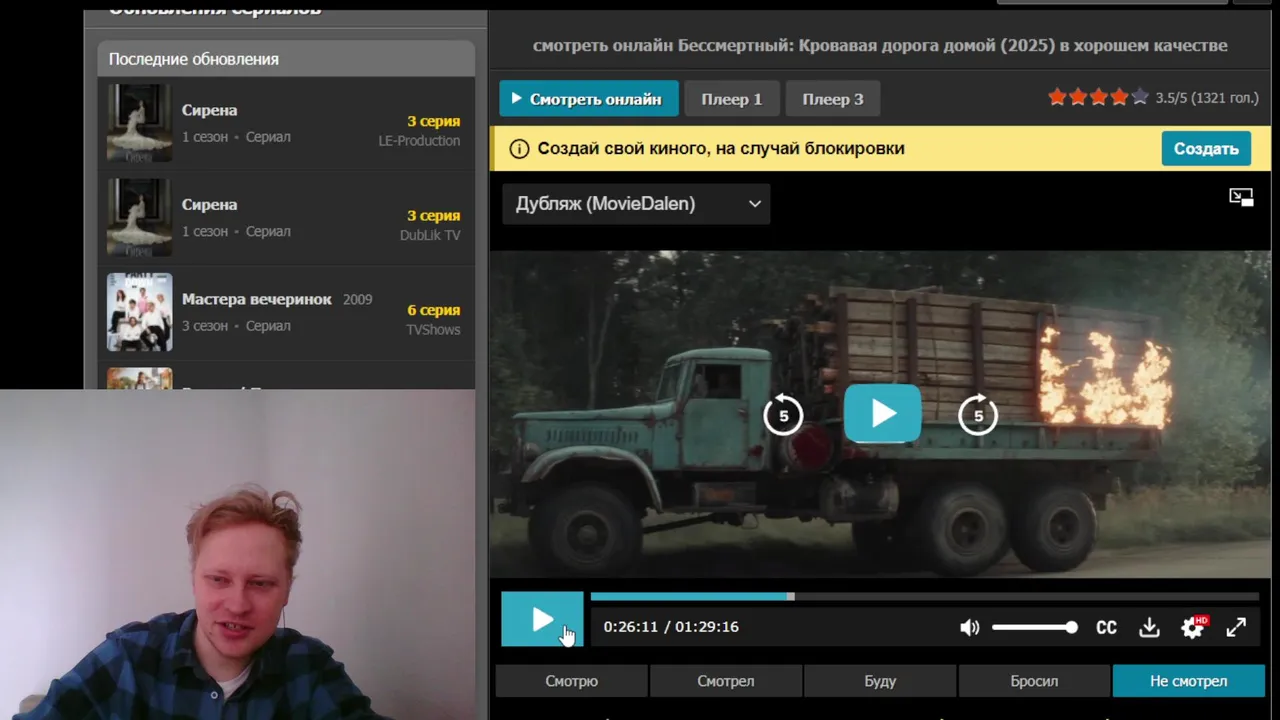
Task: Skip forward 5 seconds with the forward-skip icon
Action: tap(978, 415)
